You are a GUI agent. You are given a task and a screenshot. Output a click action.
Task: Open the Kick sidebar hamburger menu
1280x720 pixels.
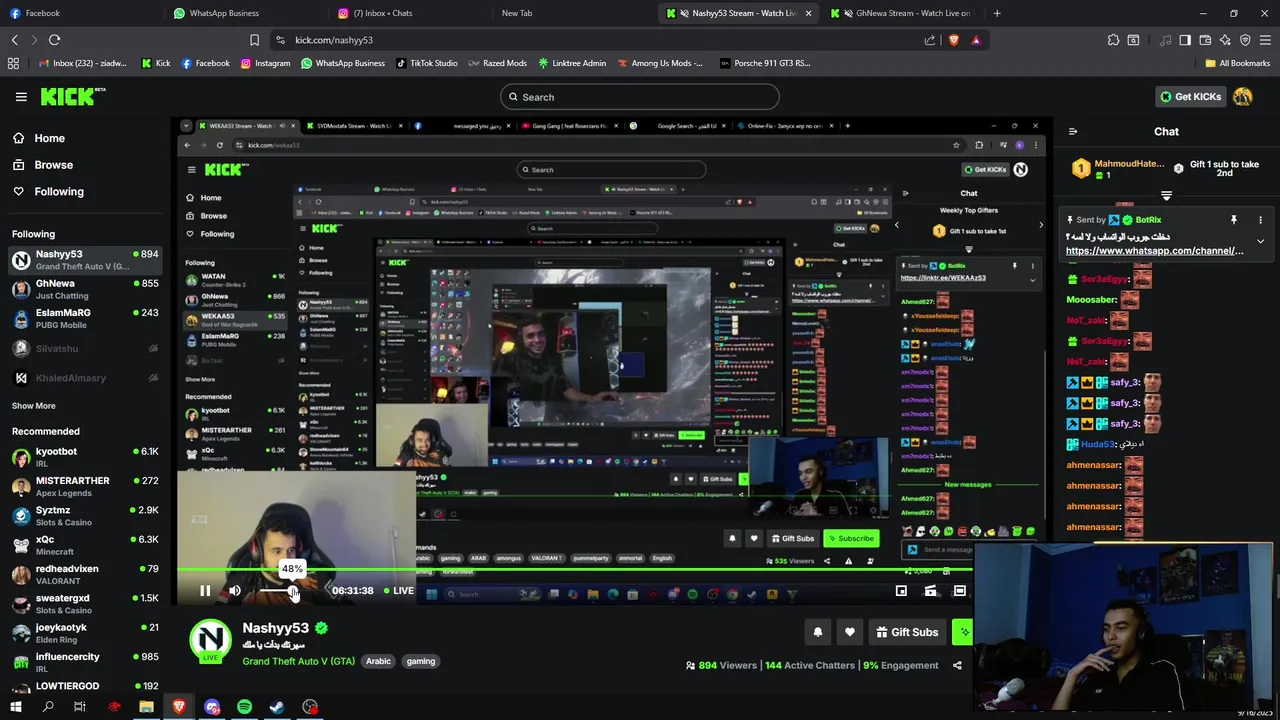[x=21, y=97]
